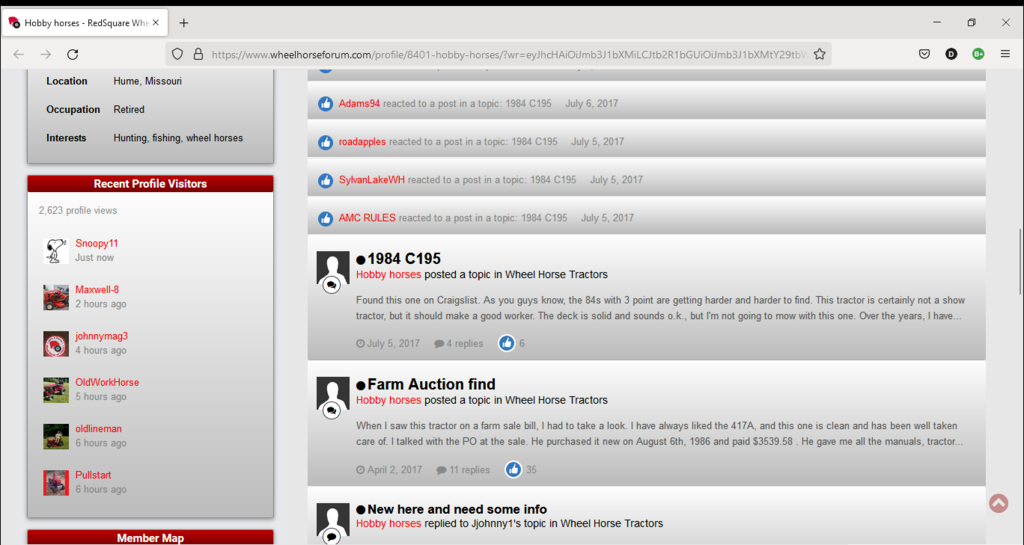Image resolution: width=1024 pixels, height=545 pixels.
Task: Click Pullstart's avatar picture
Action: [x=56, y=482]
